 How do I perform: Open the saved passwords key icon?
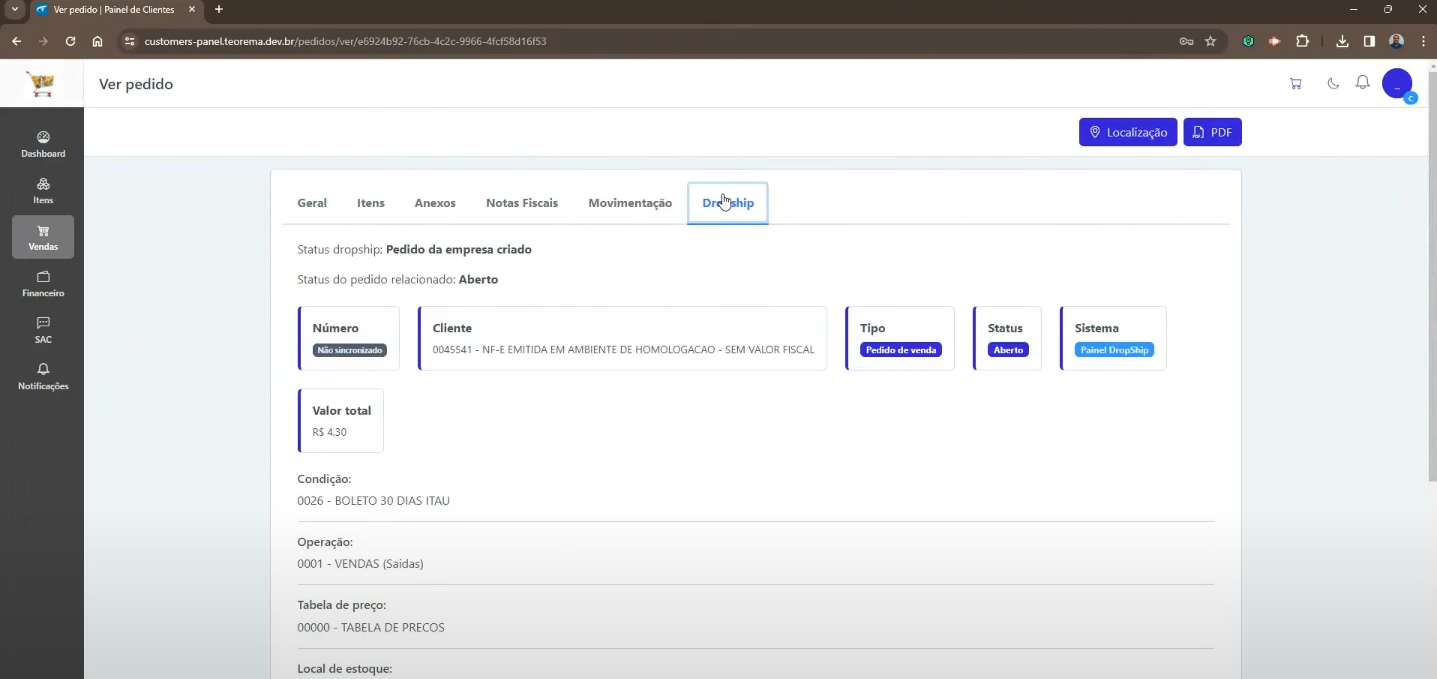click(x=1186, y=41)
